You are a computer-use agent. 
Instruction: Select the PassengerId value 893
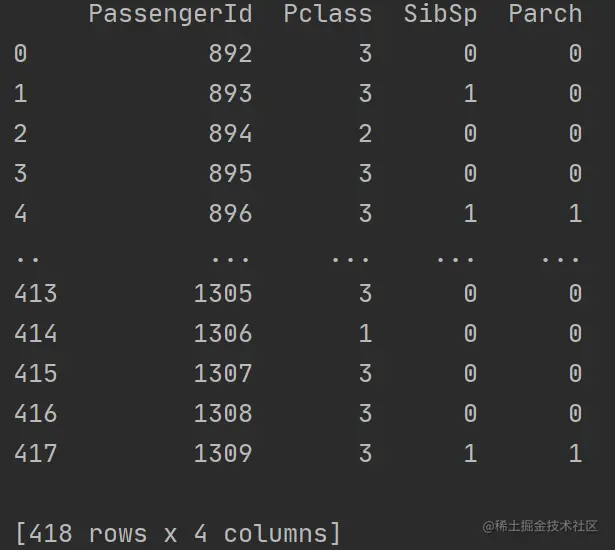[x=230, y=94]
